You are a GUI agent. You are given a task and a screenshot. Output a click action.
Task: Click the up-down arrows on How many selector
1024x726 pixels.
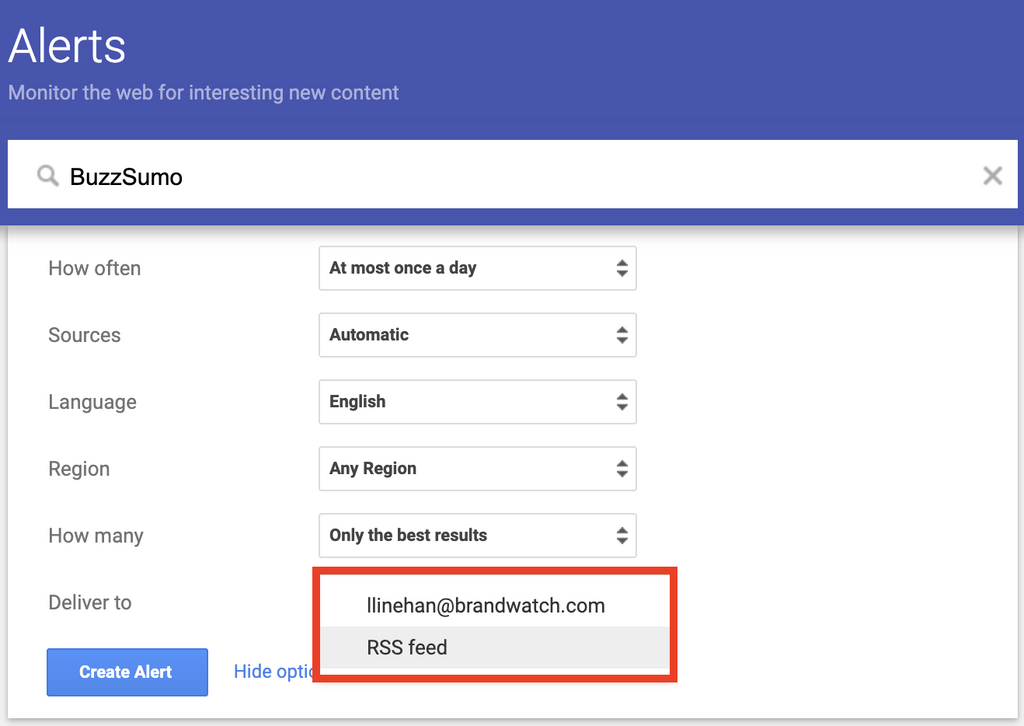click(622, 535)
